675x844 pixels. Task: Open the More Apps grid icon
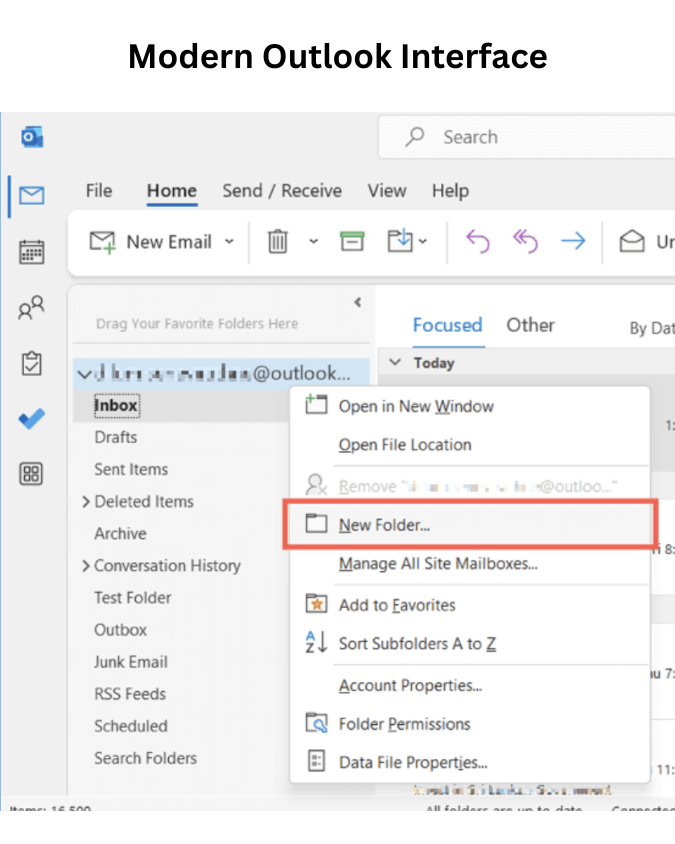click(x=31, y=474)
